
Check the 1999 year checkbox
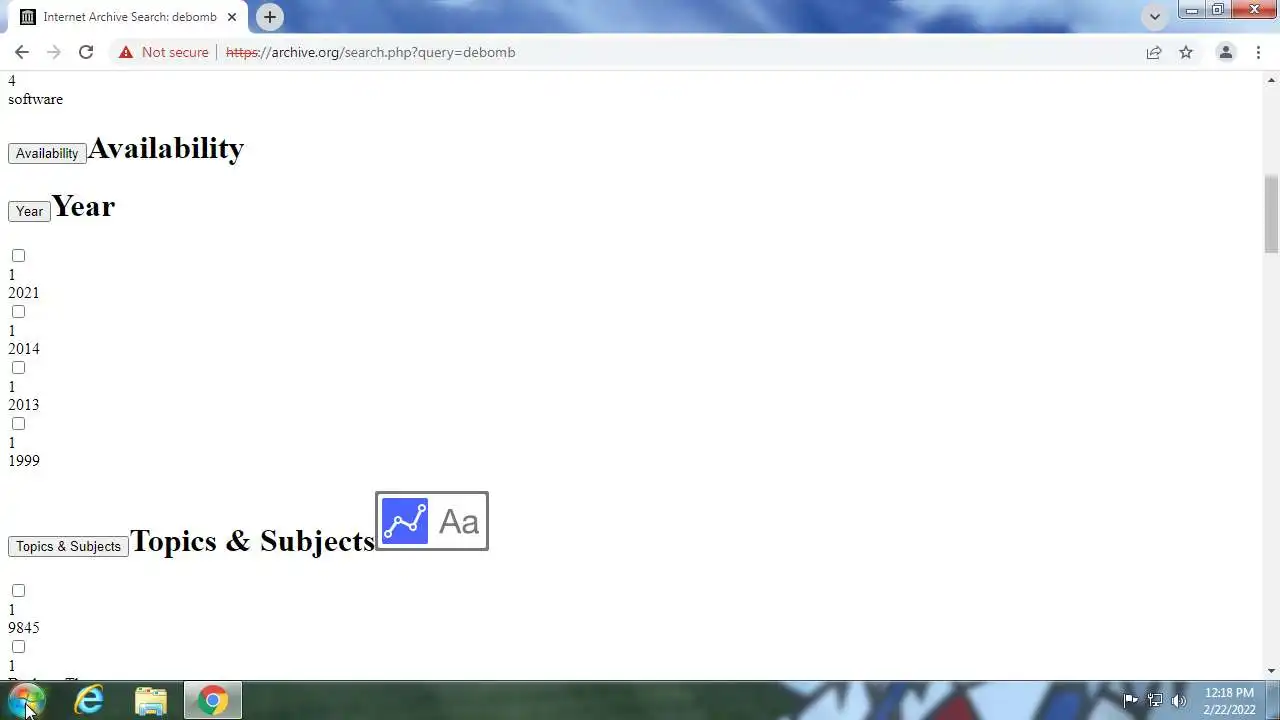point(18,424)
